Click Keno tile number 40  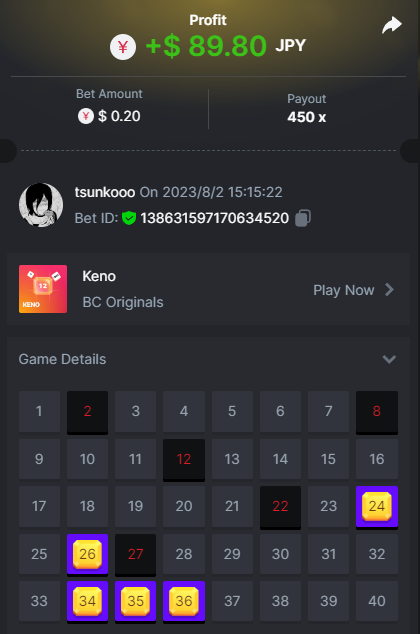coord(377,602)
